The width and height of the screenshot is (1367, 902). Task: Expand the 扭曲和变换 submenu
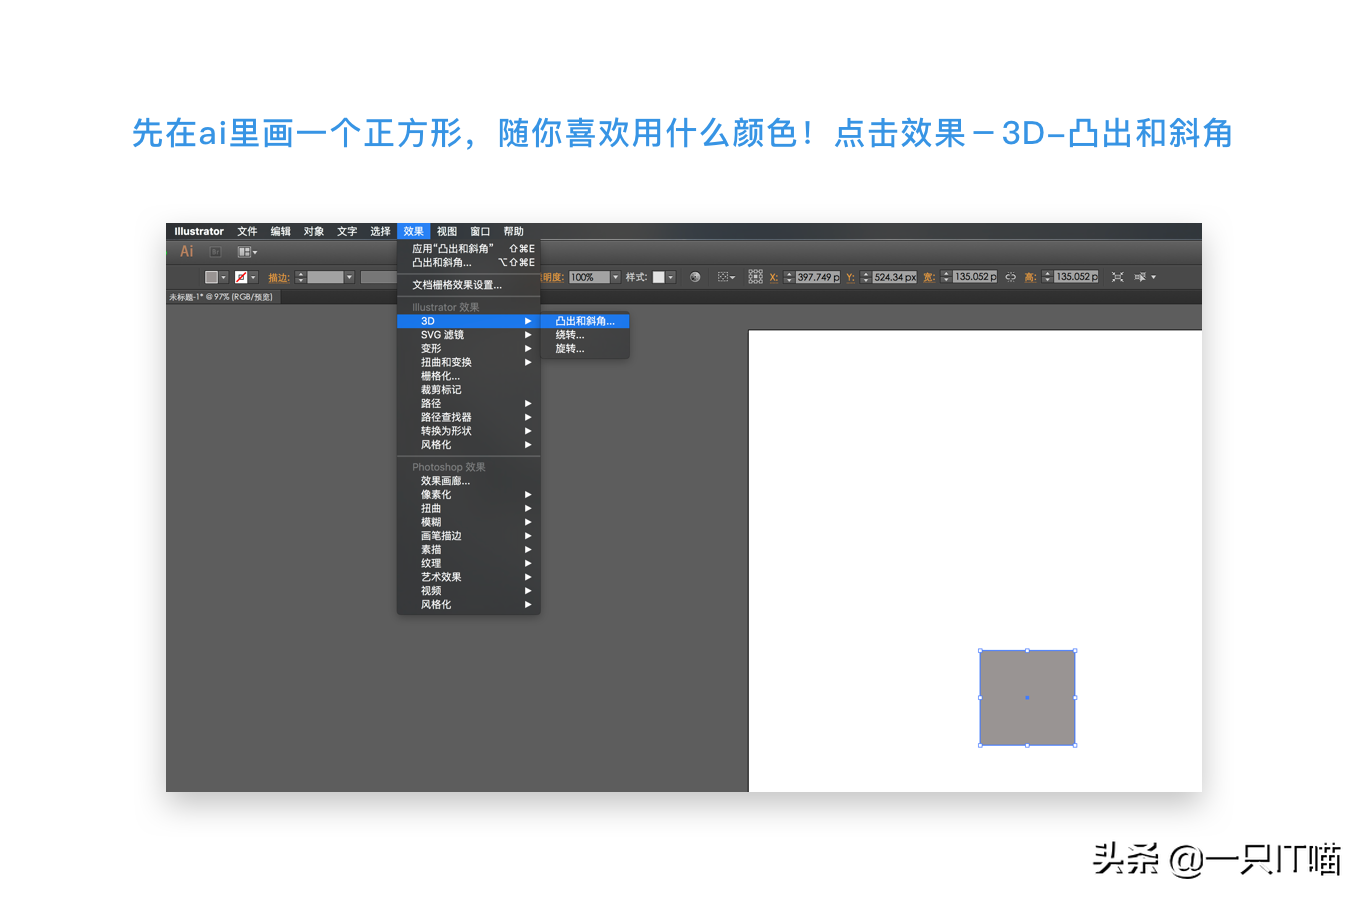tap(469, 362)
